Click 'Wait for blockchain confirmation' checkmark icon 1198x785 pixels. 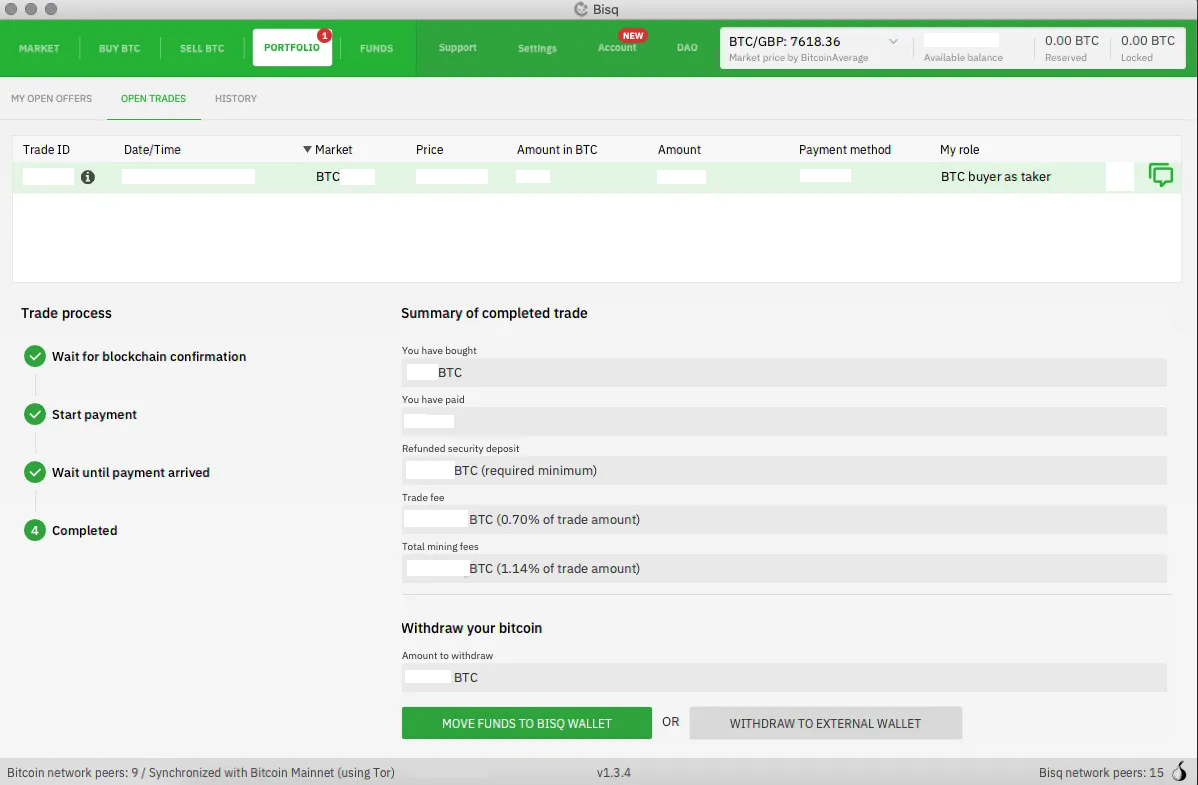coord(35,356)
